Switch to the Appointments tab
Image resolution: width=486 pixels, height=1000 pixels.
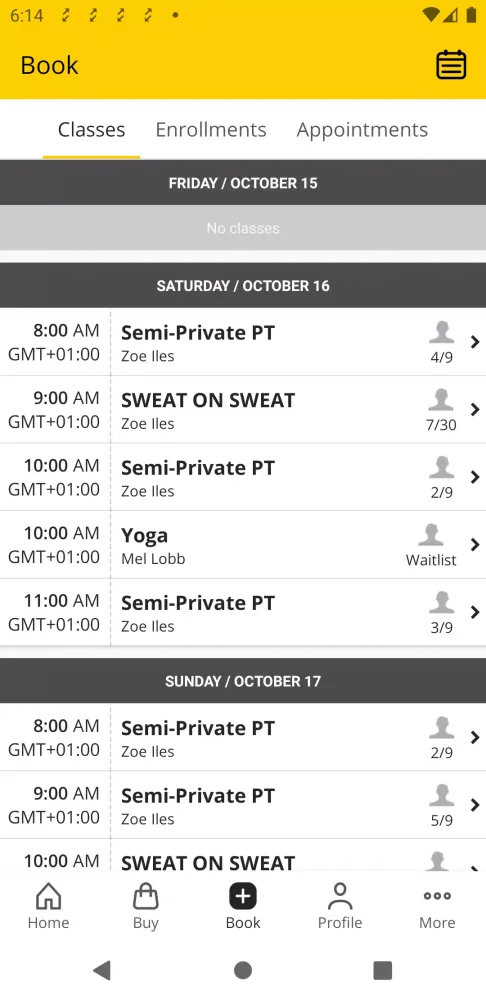[x=362, y=130]
